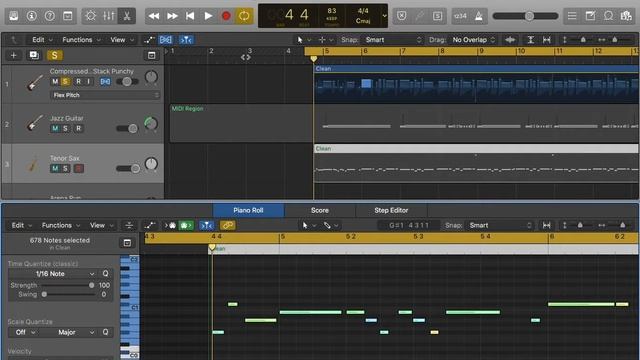Open Editors with scissors icon
Screen dimensions: 640x360
tap(127, 16)
